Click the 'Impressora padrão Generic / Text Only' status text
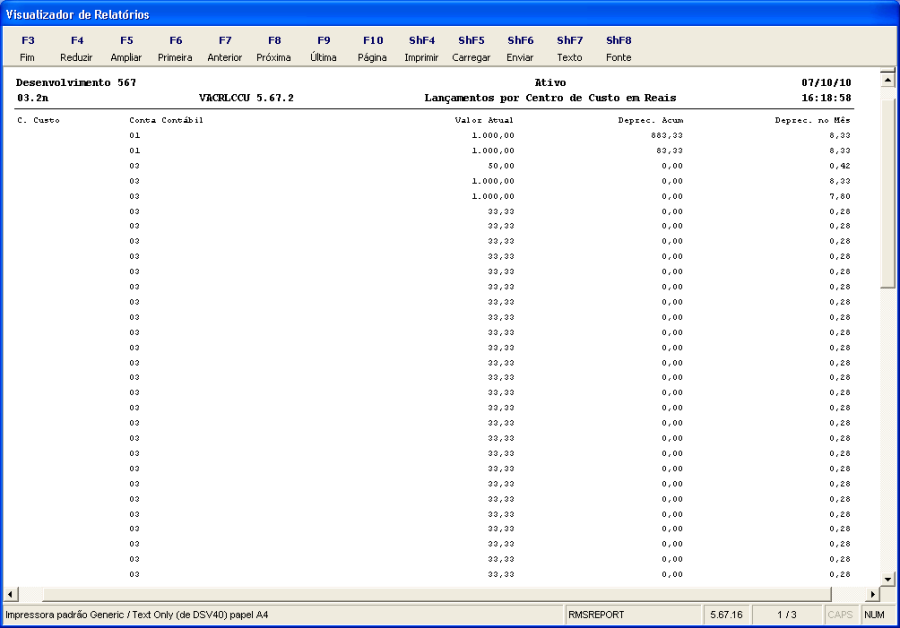This screenshot has width=900, height=628. pyautogui.click(x=137, y=615)
